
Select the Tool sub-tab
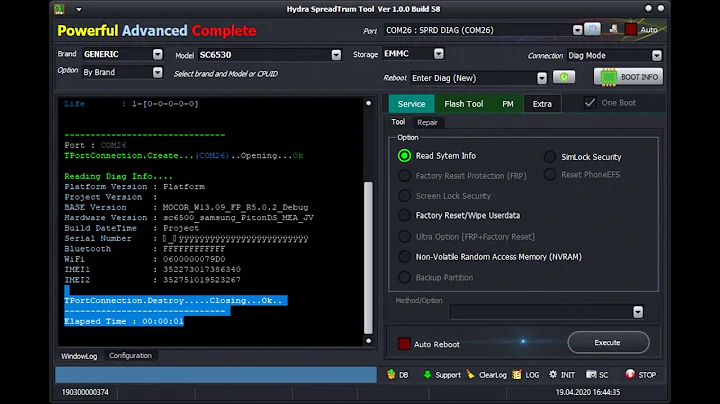click(398, 122)
